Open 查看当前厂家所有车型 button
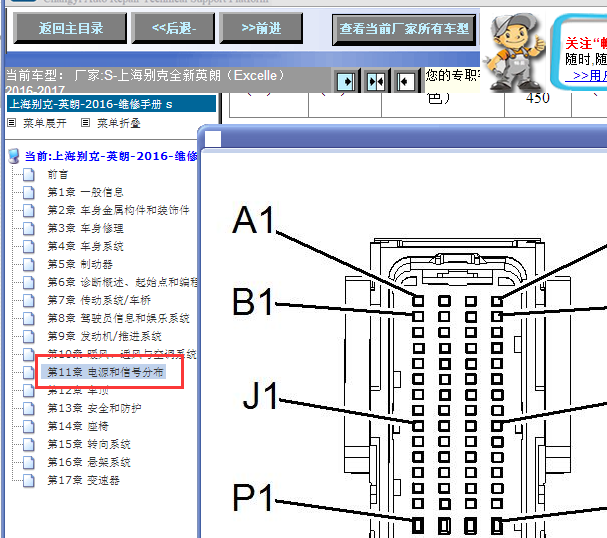 (x=404, y=29)
